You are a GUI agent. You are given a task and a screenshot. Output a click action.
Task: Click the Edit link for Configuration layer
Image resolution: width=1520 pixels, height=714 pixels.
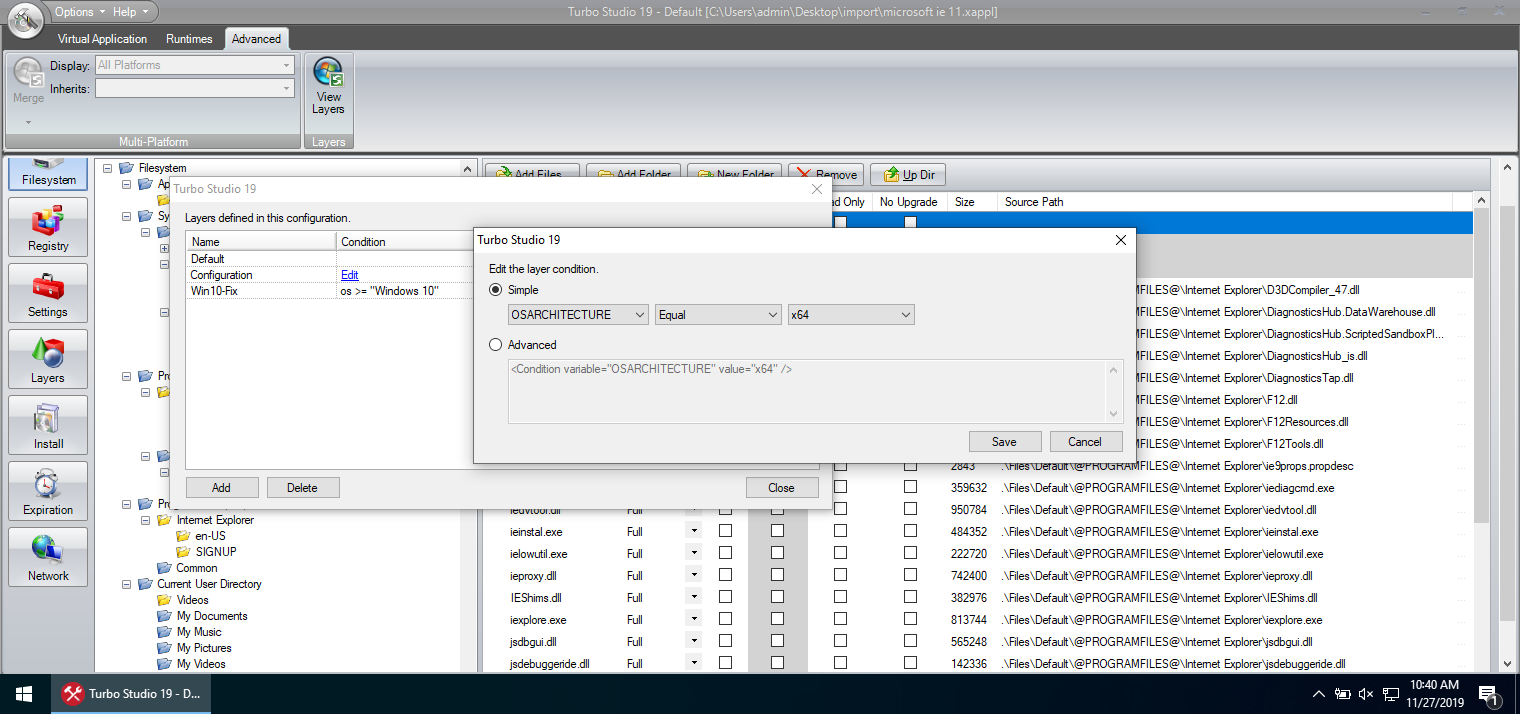(349, 275)
